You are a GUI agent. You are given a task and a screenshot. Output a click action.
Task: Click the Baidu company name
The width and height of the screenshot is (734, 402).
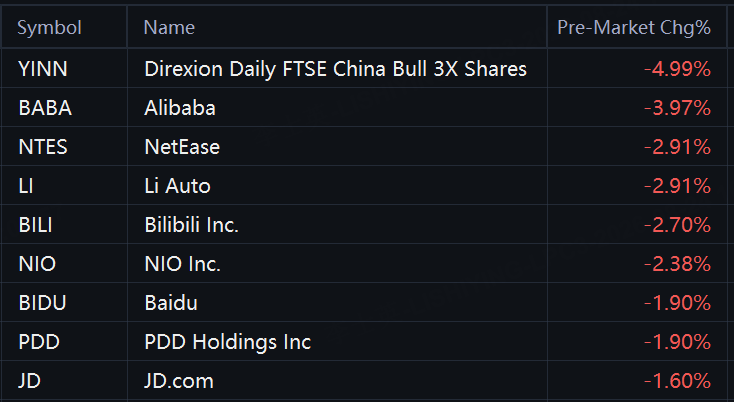point(171,303)
